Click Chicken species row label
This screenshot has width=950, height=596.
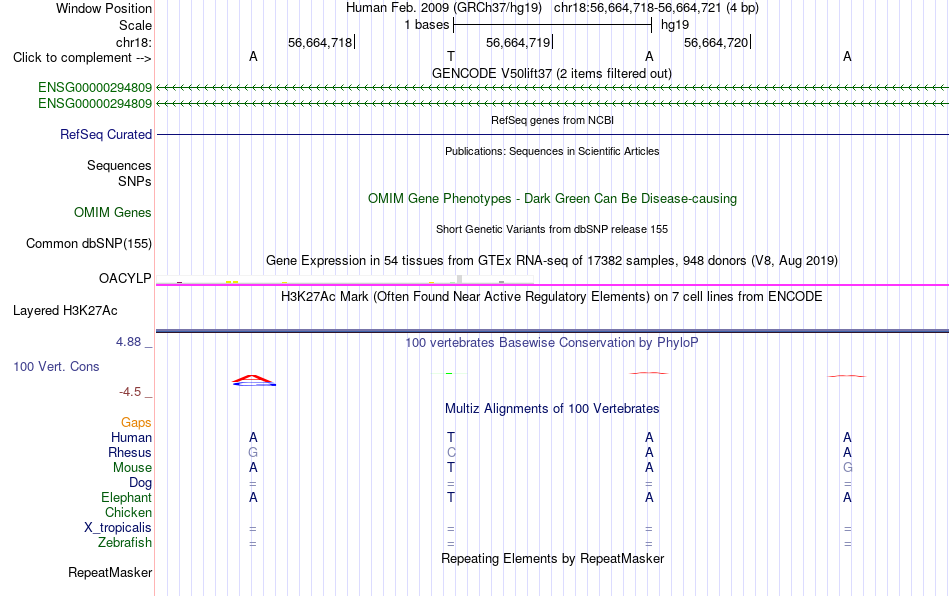[x=128, y=512]
